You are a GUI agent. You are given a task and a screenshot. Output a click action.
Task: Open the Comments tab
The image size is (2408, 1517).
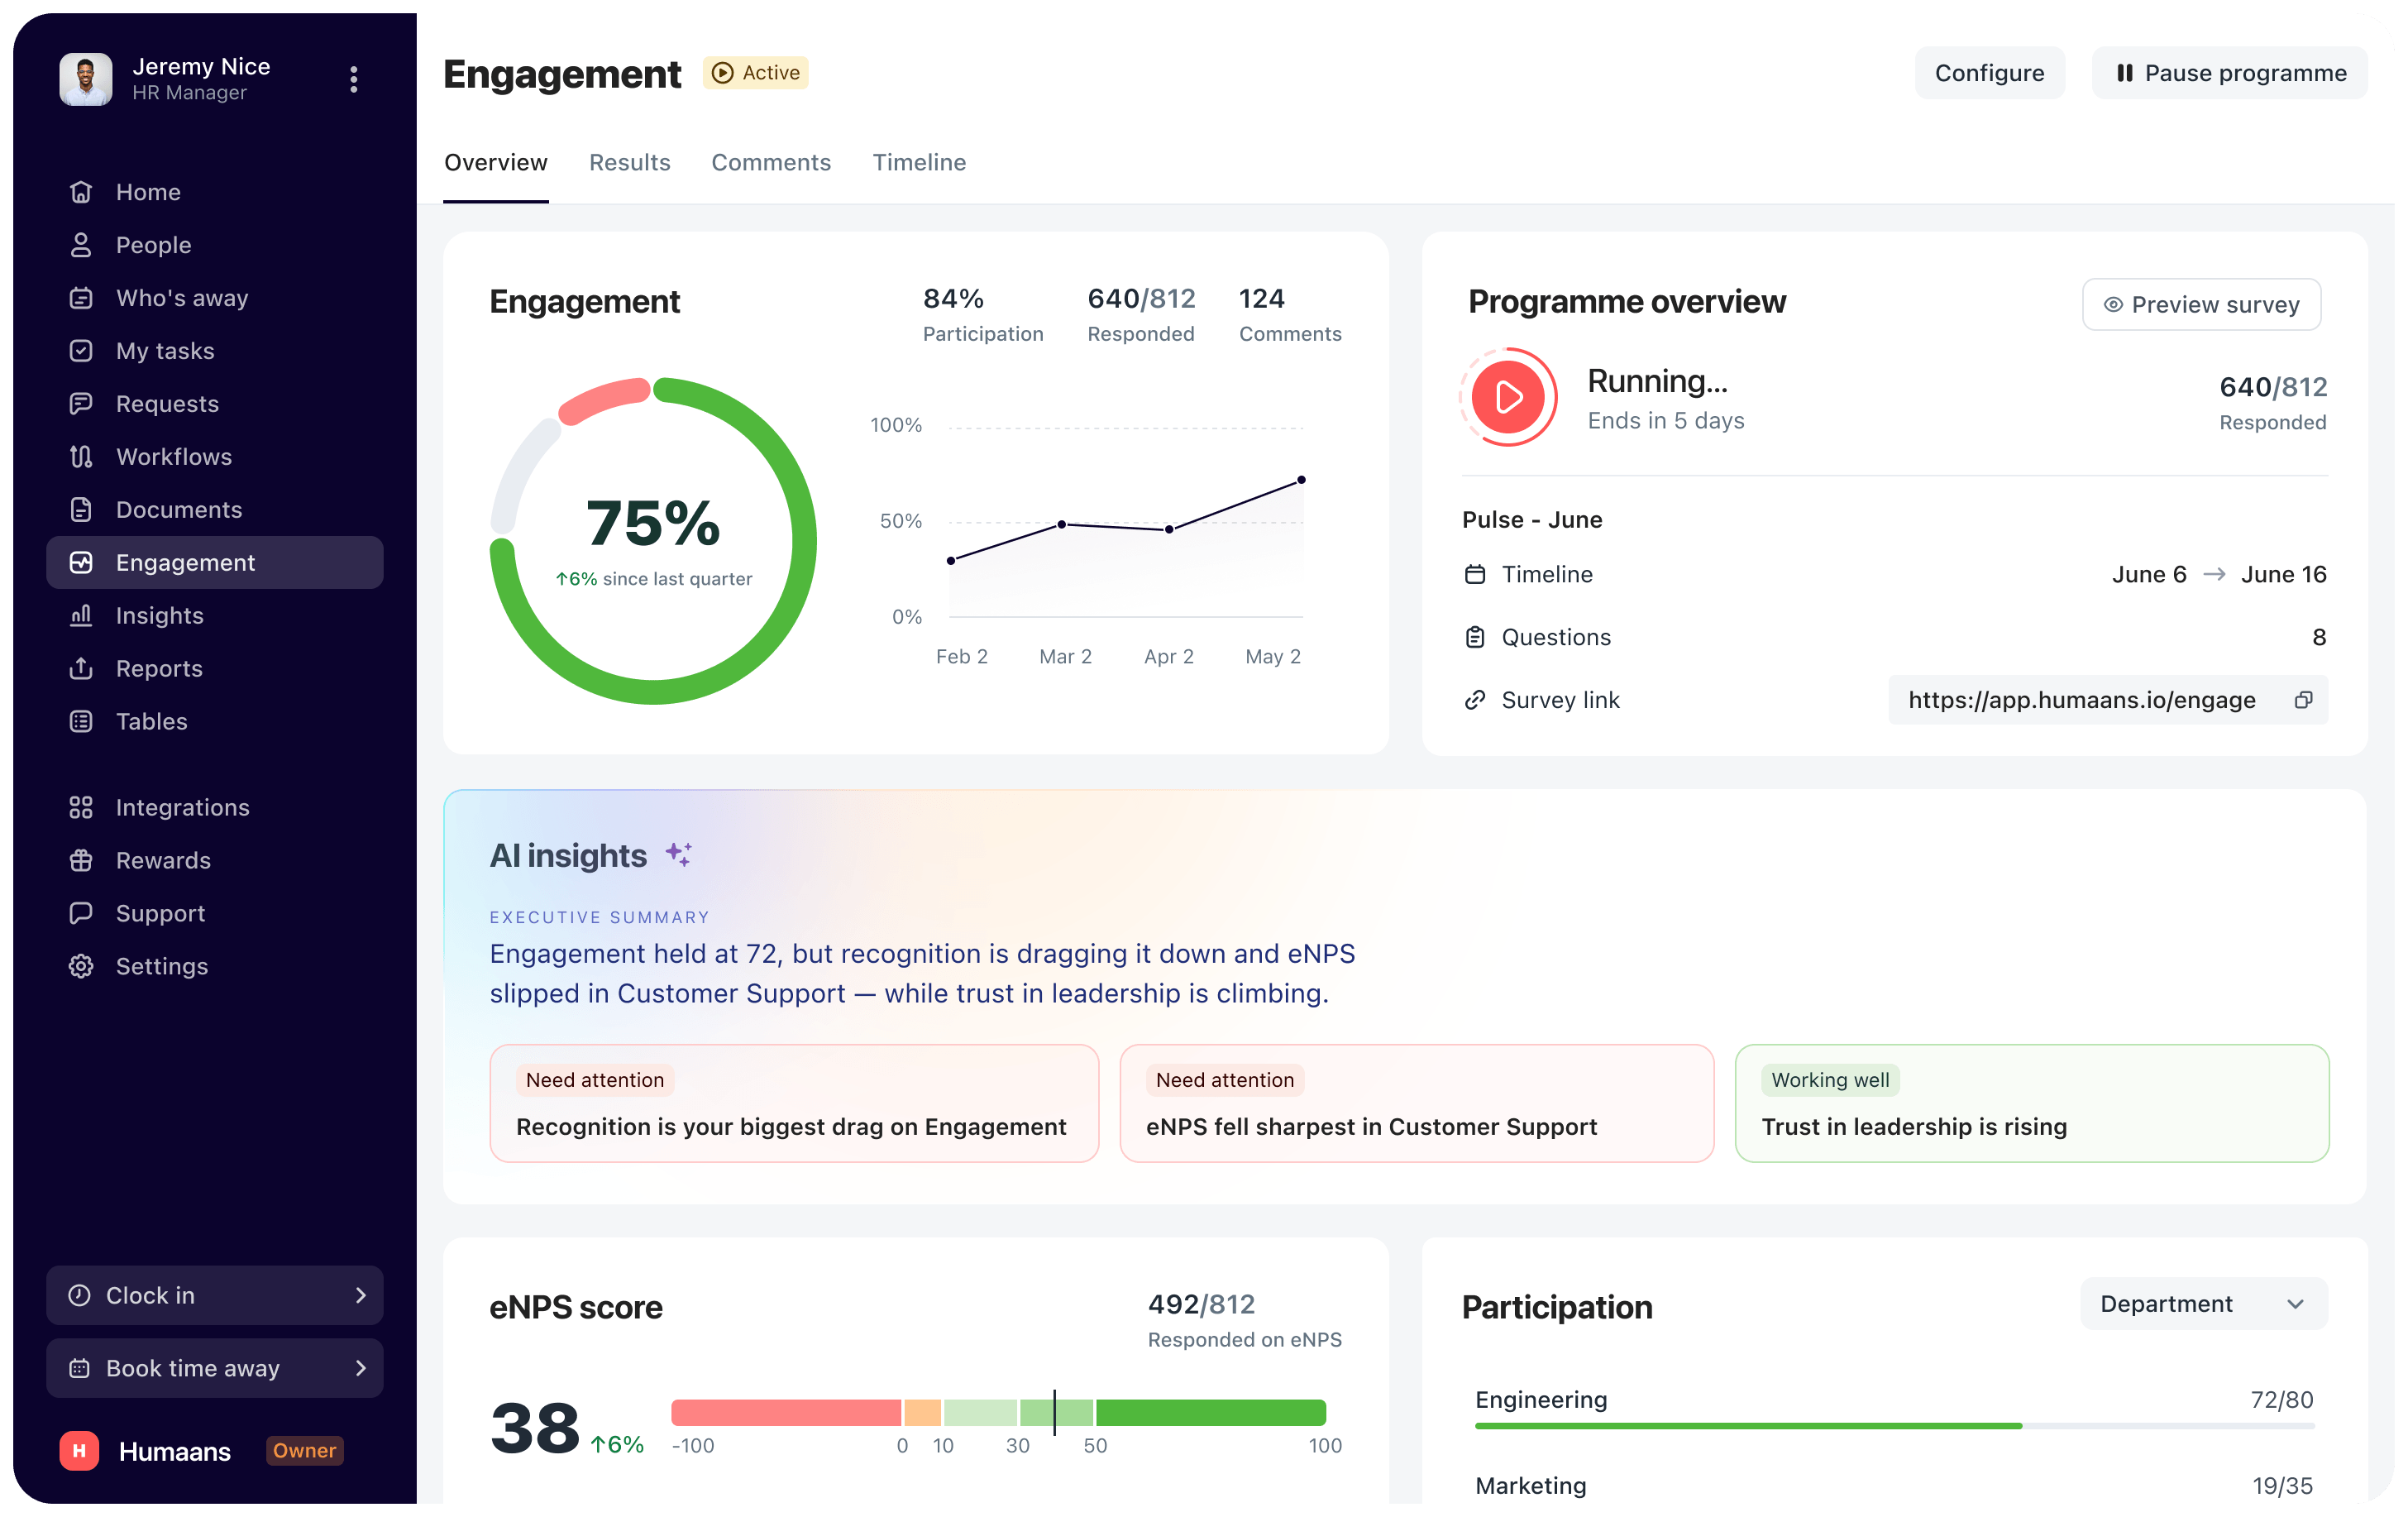771,163
